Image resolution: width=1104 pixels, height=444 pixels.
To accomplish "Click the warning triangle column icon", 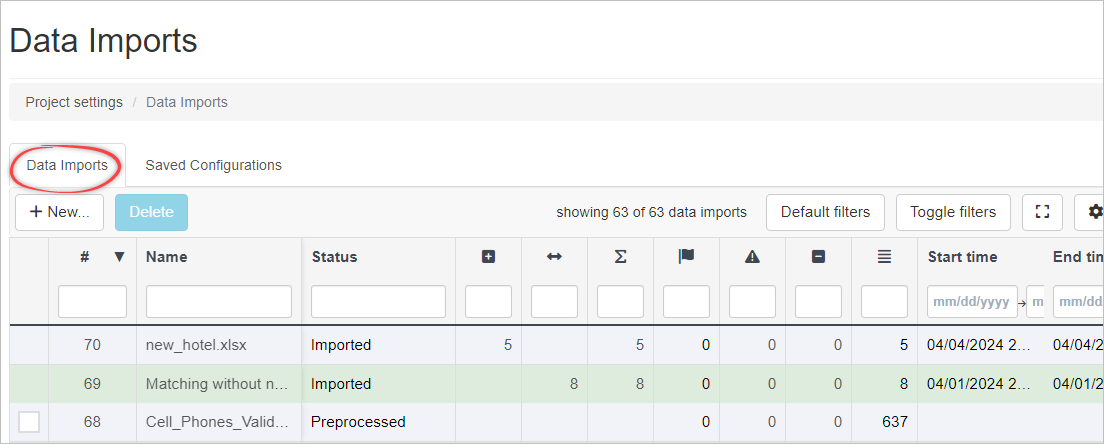I will (752, 257).
